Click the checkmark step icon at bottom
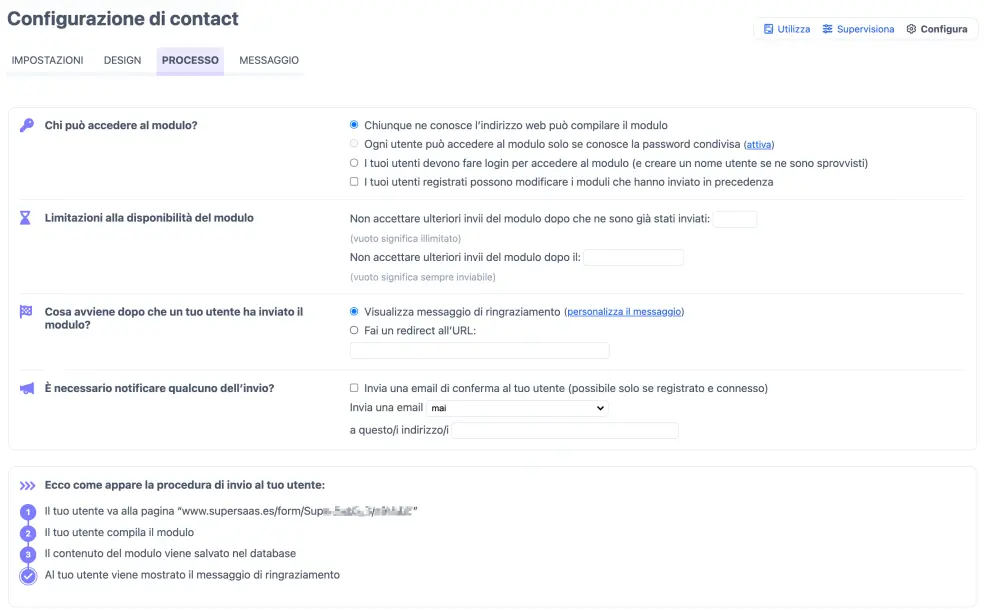 (28, 575)
